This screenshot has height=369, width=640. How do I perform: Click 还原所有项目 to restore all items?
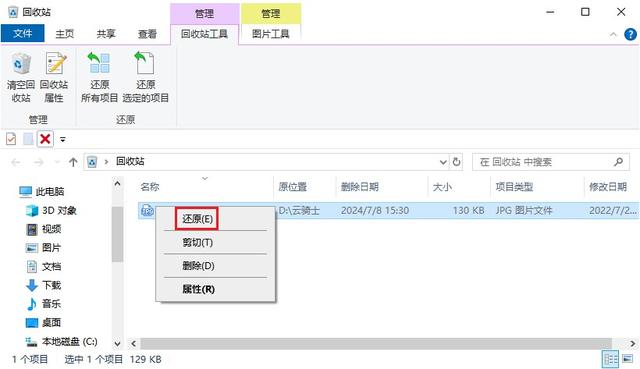tap(99, 78)
